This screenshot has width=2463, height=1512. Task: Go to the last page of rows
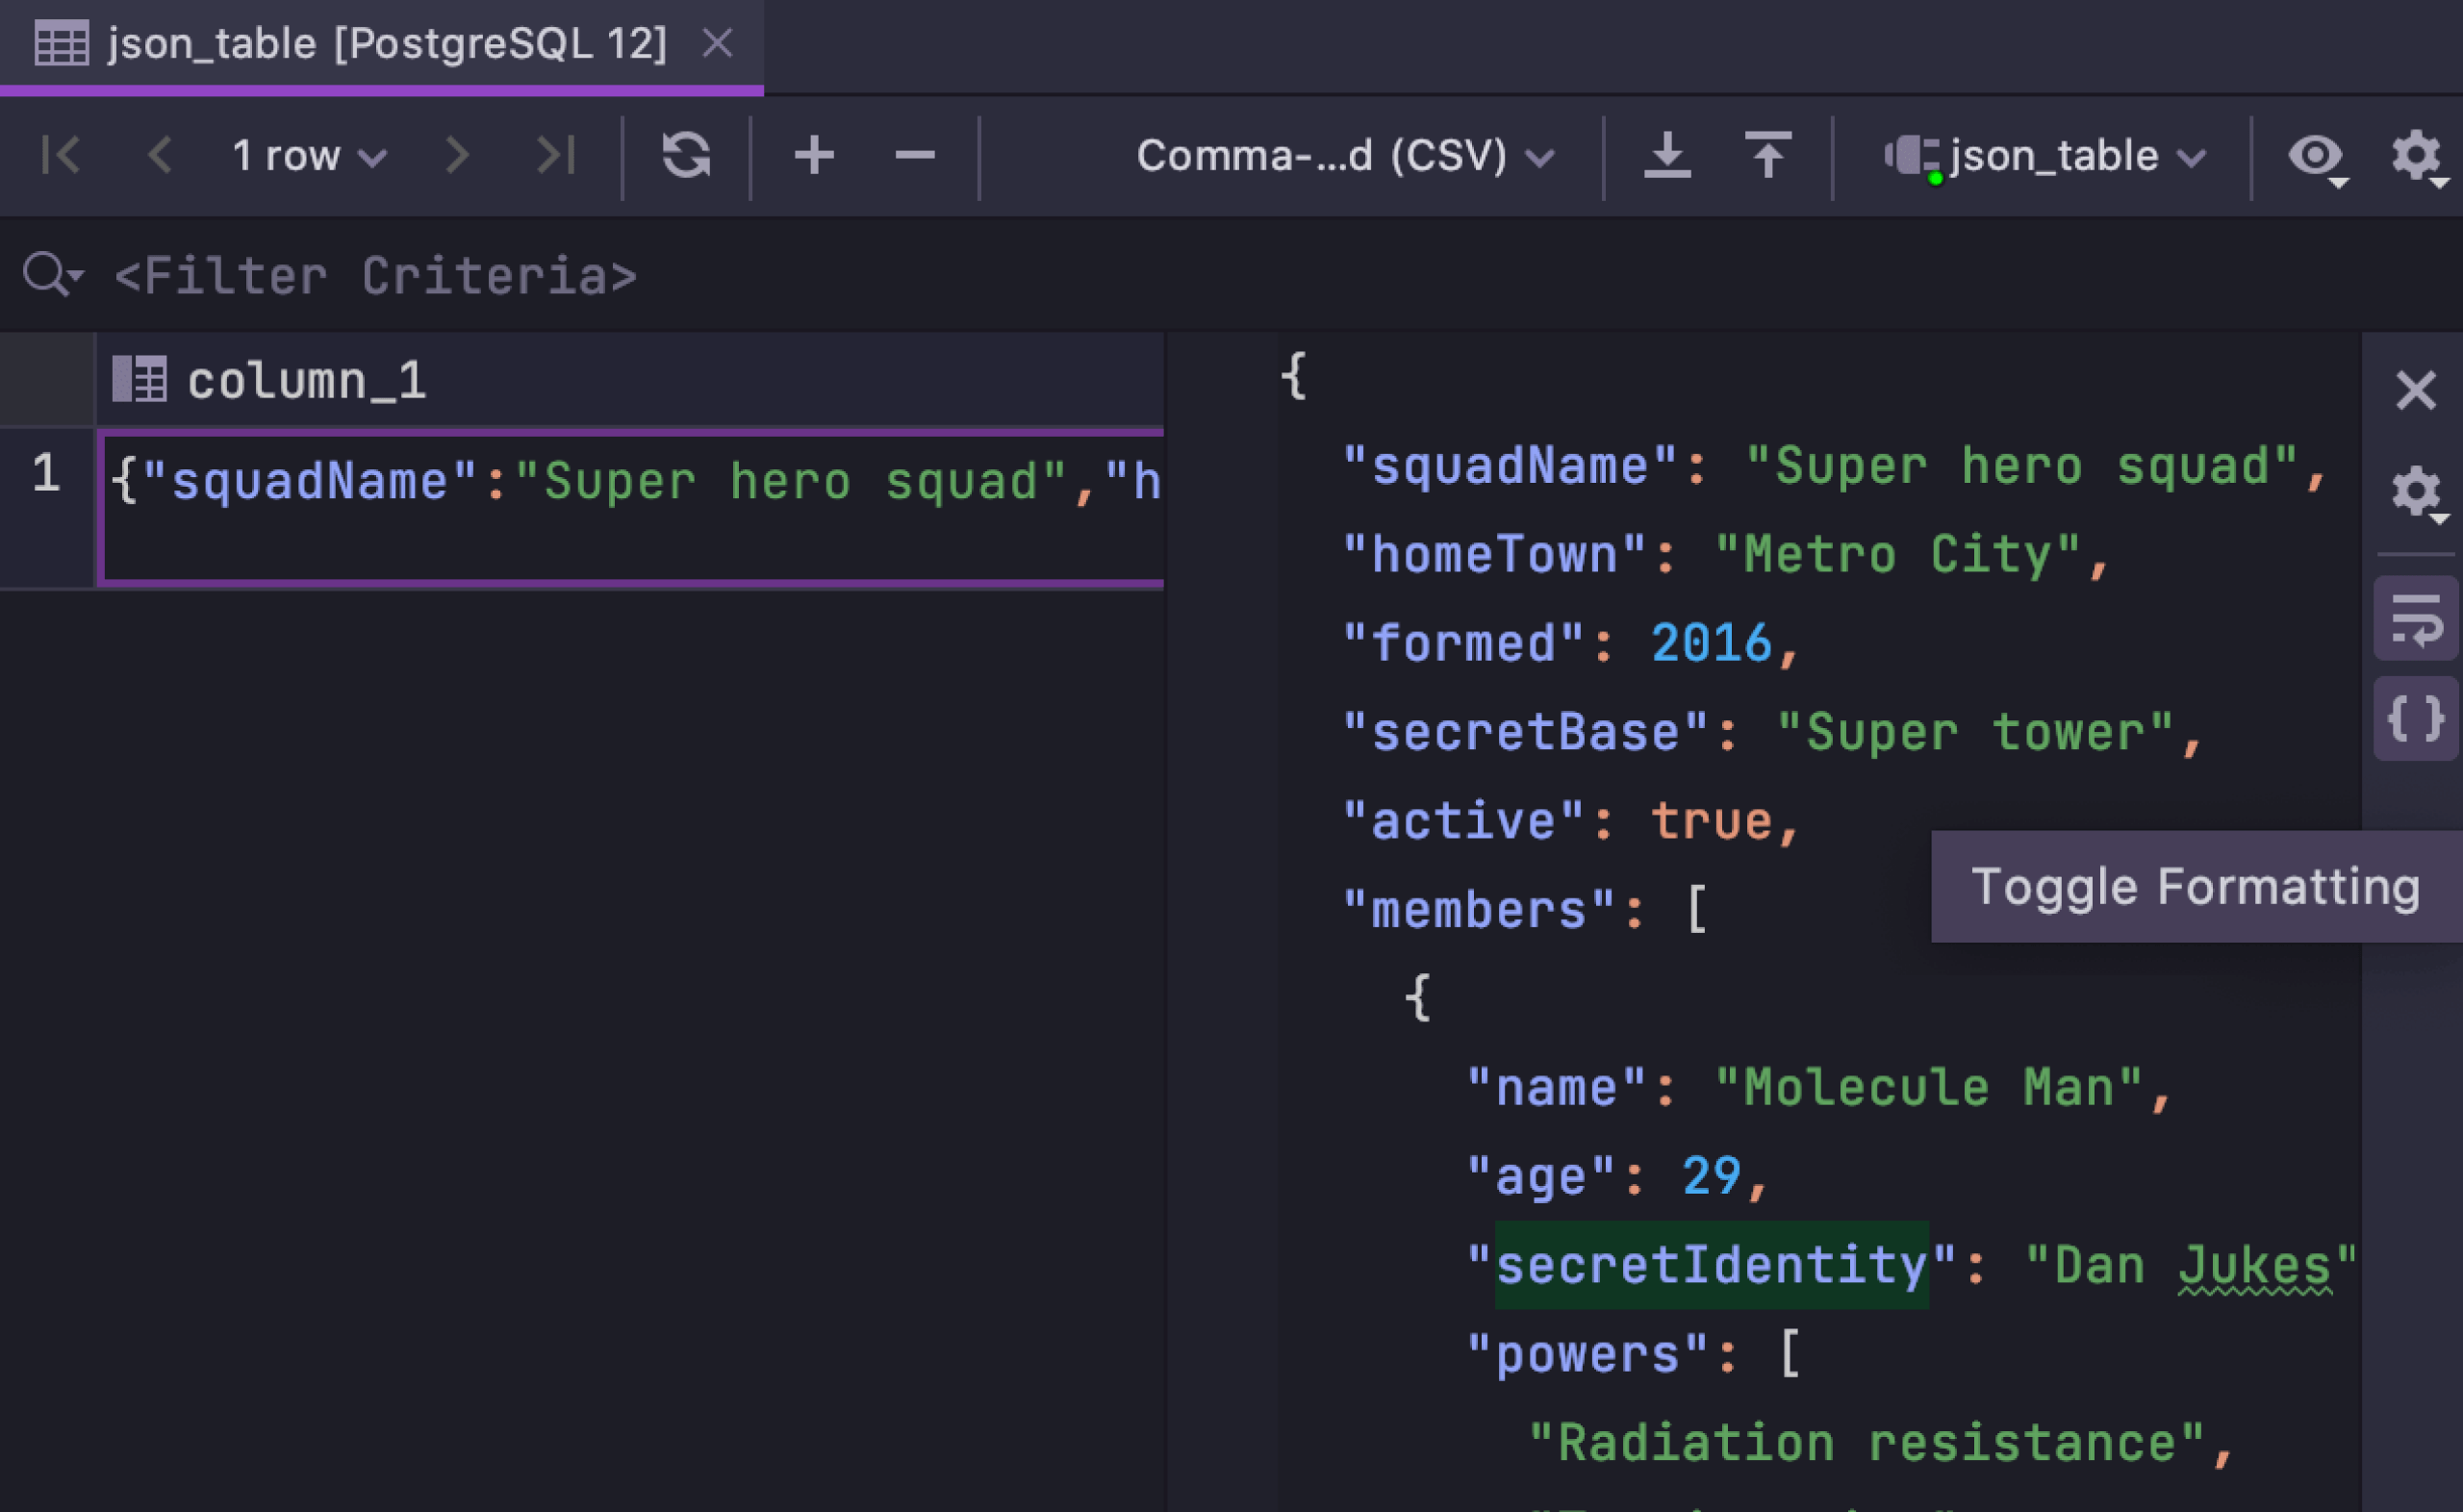click(556, 155)
